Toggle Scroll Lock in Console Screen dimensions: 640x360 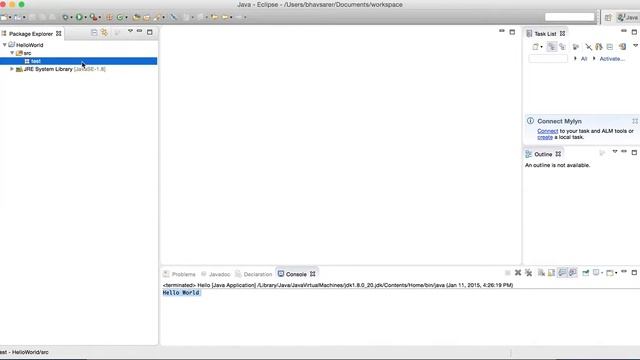551,273
